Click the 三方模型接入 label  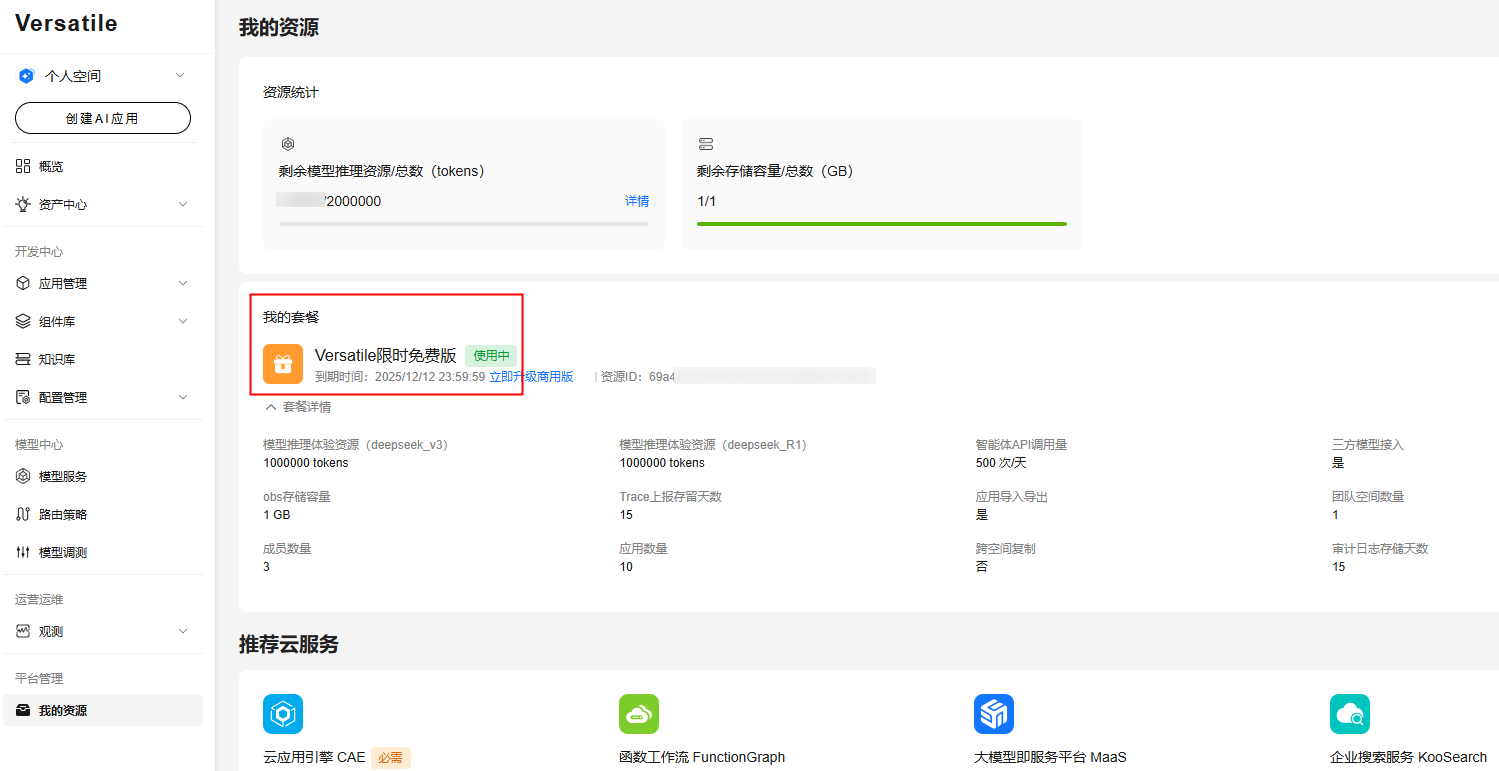tap(1368, 445)
